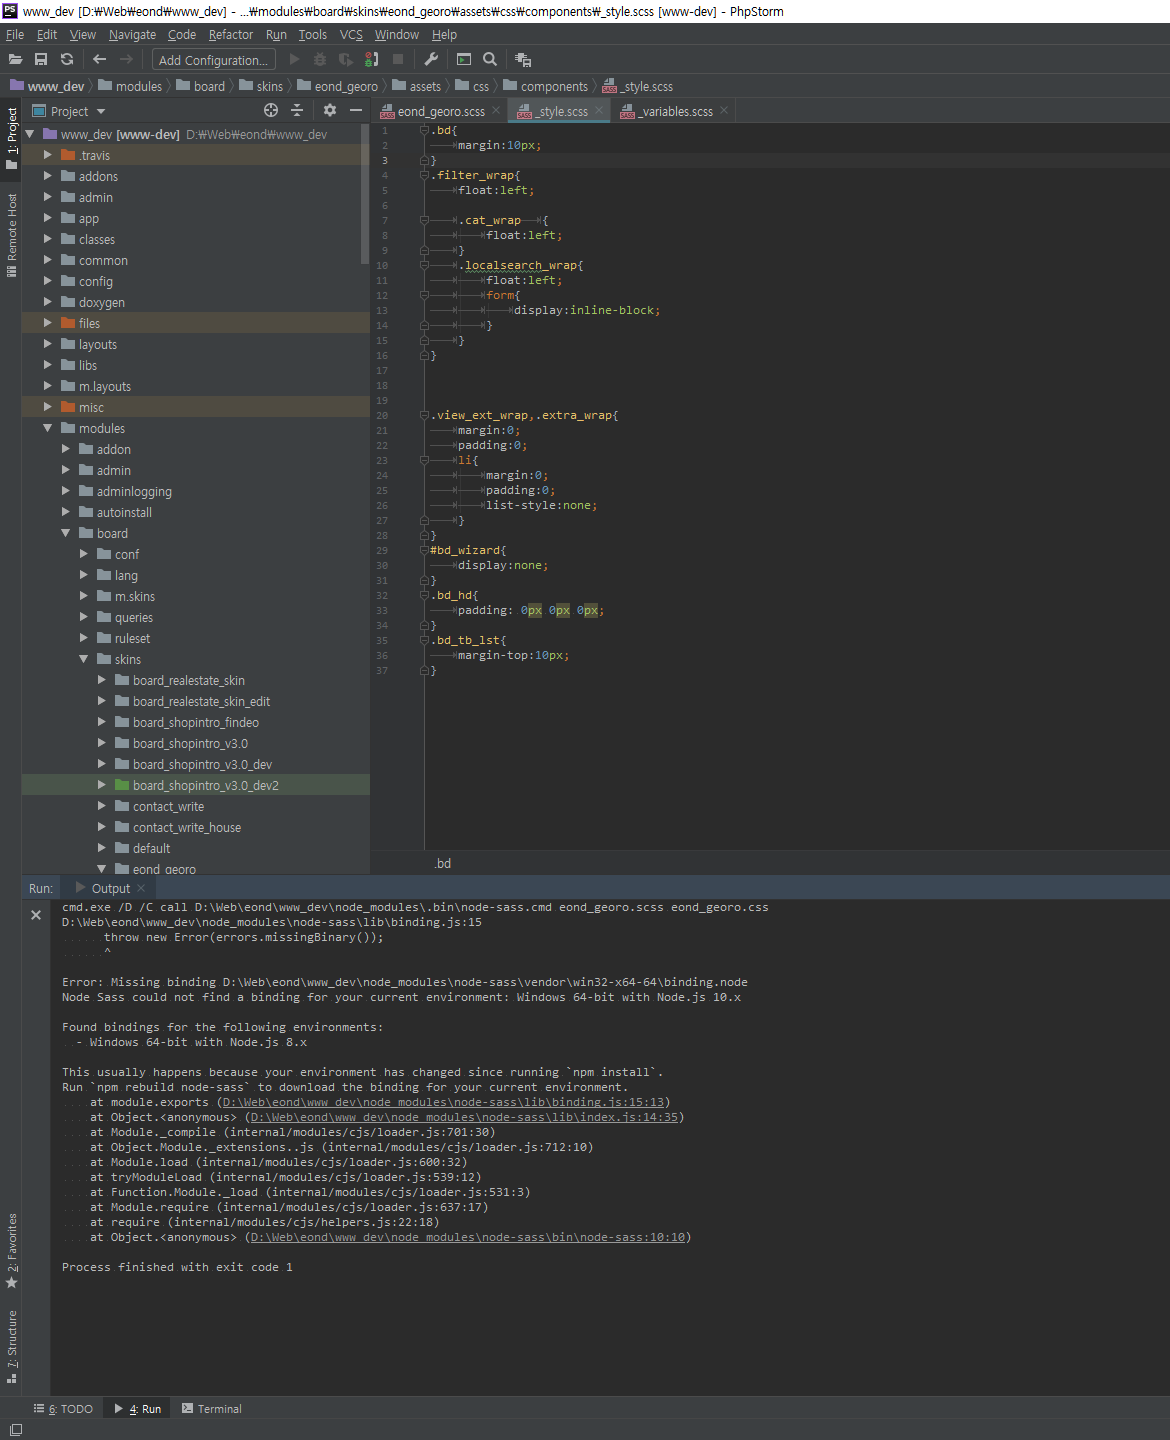Open the Remote Host tool window tab

pyautogui.click(x=11, y=234)
